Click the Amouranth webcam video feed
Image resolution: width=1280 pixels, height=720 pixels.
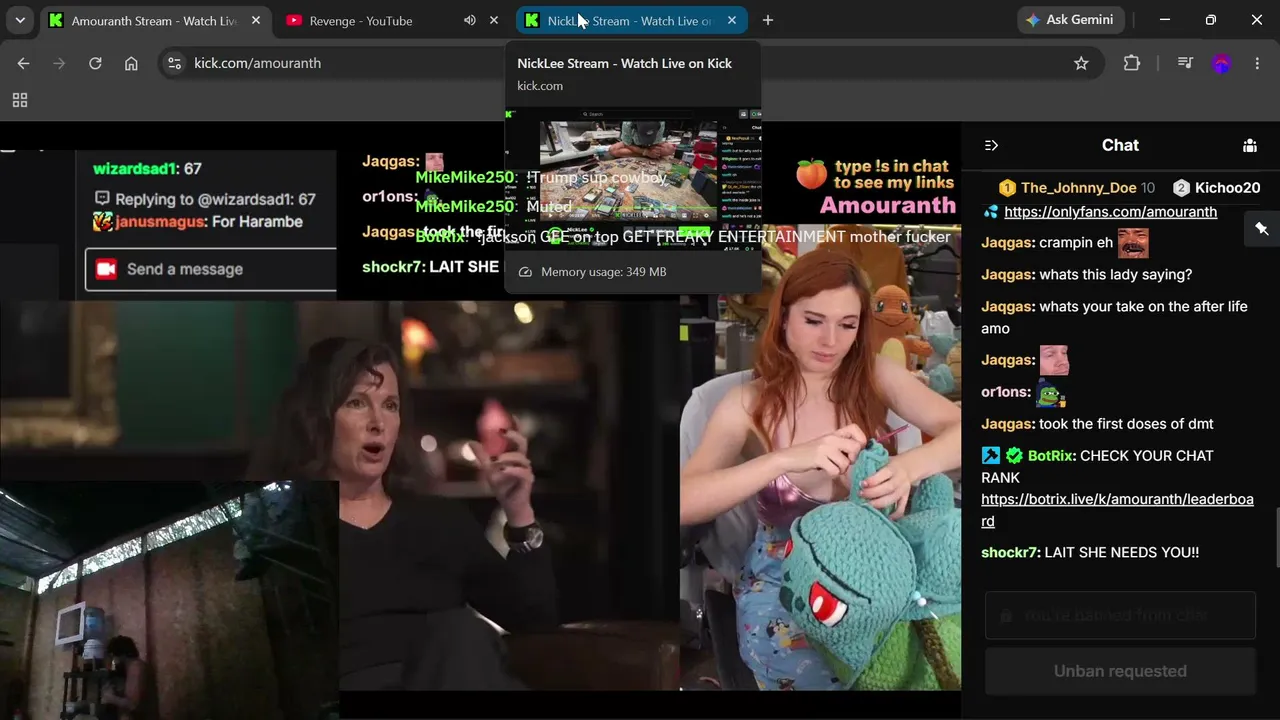[820, 455]
